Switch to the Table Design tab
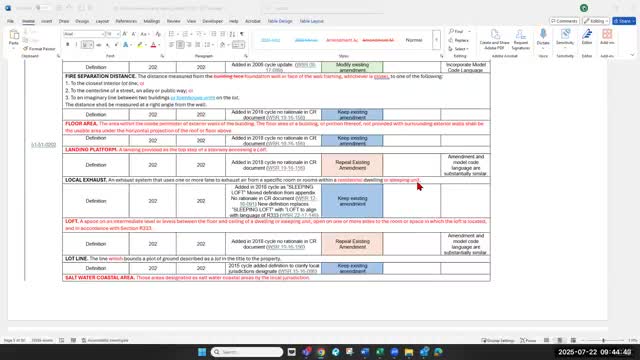Viewport: 640px width, 360px height. click(x=280, y=21)
